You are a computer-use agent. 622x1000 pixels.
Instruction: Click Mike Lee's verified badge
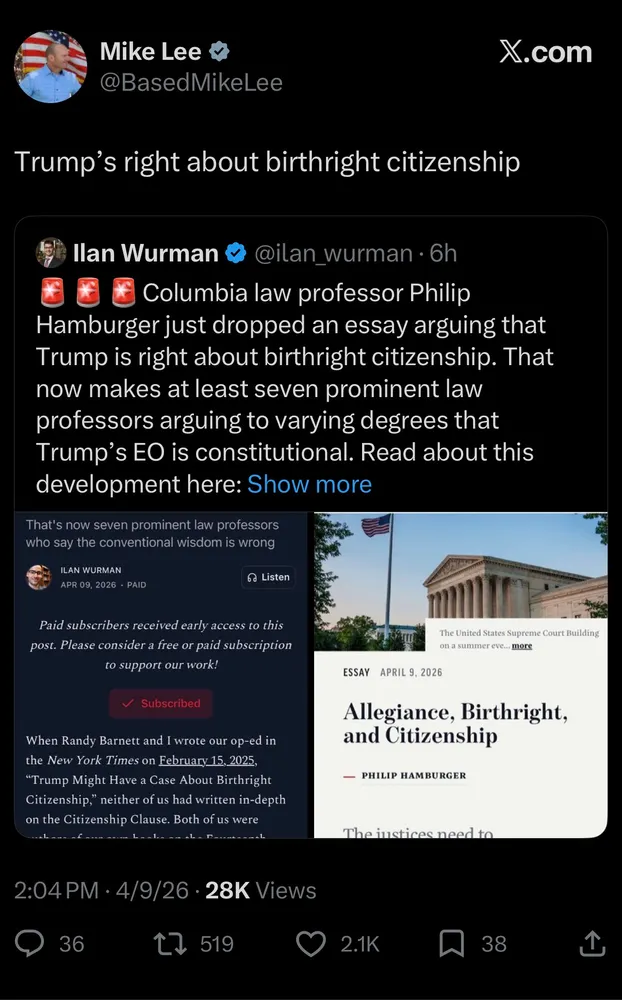click(x=219, y=52)
